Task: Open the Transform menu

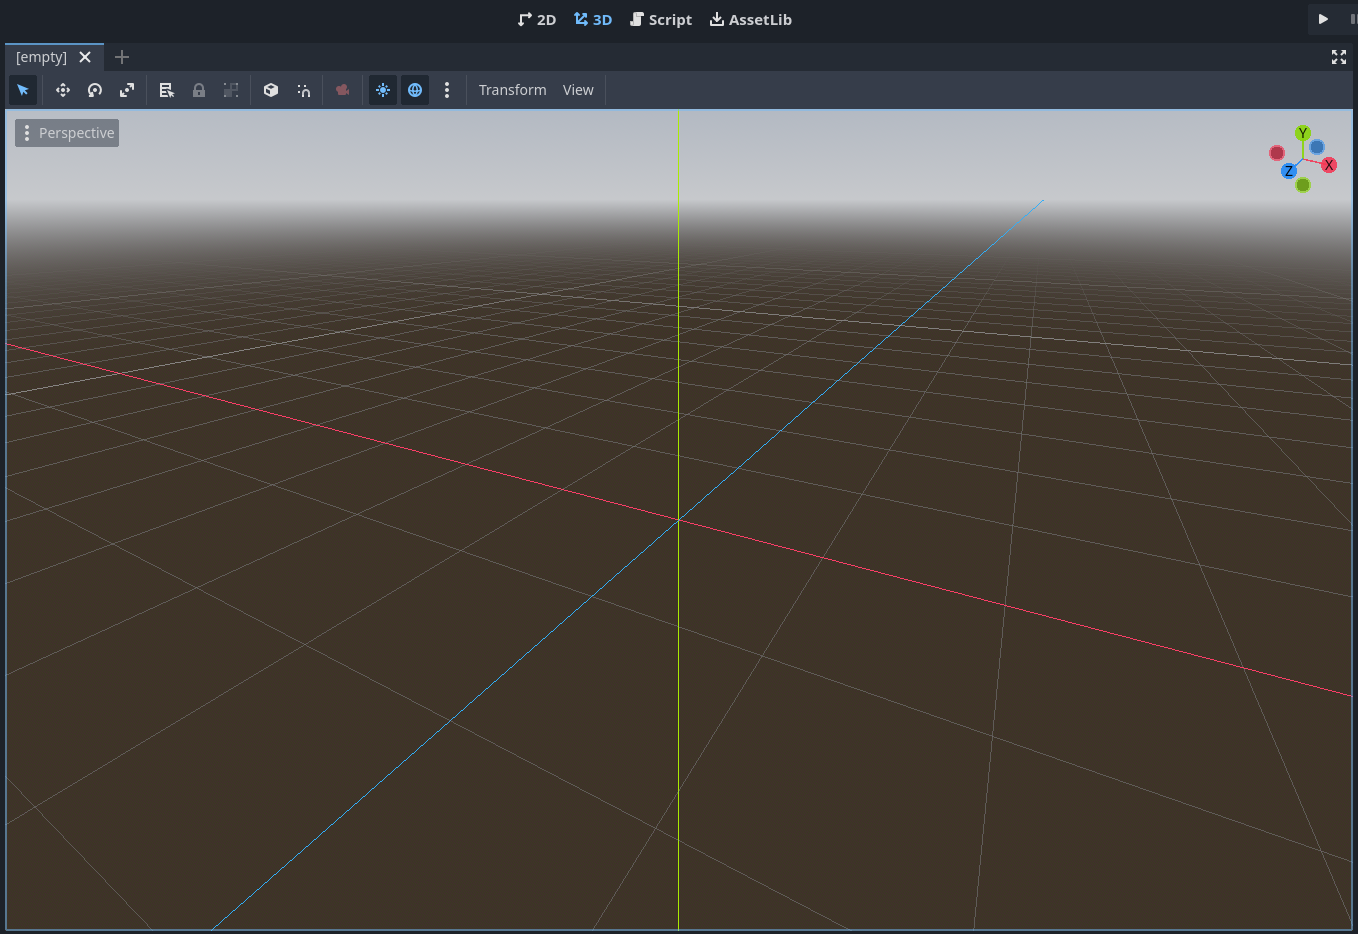Action: coord(513,90)
